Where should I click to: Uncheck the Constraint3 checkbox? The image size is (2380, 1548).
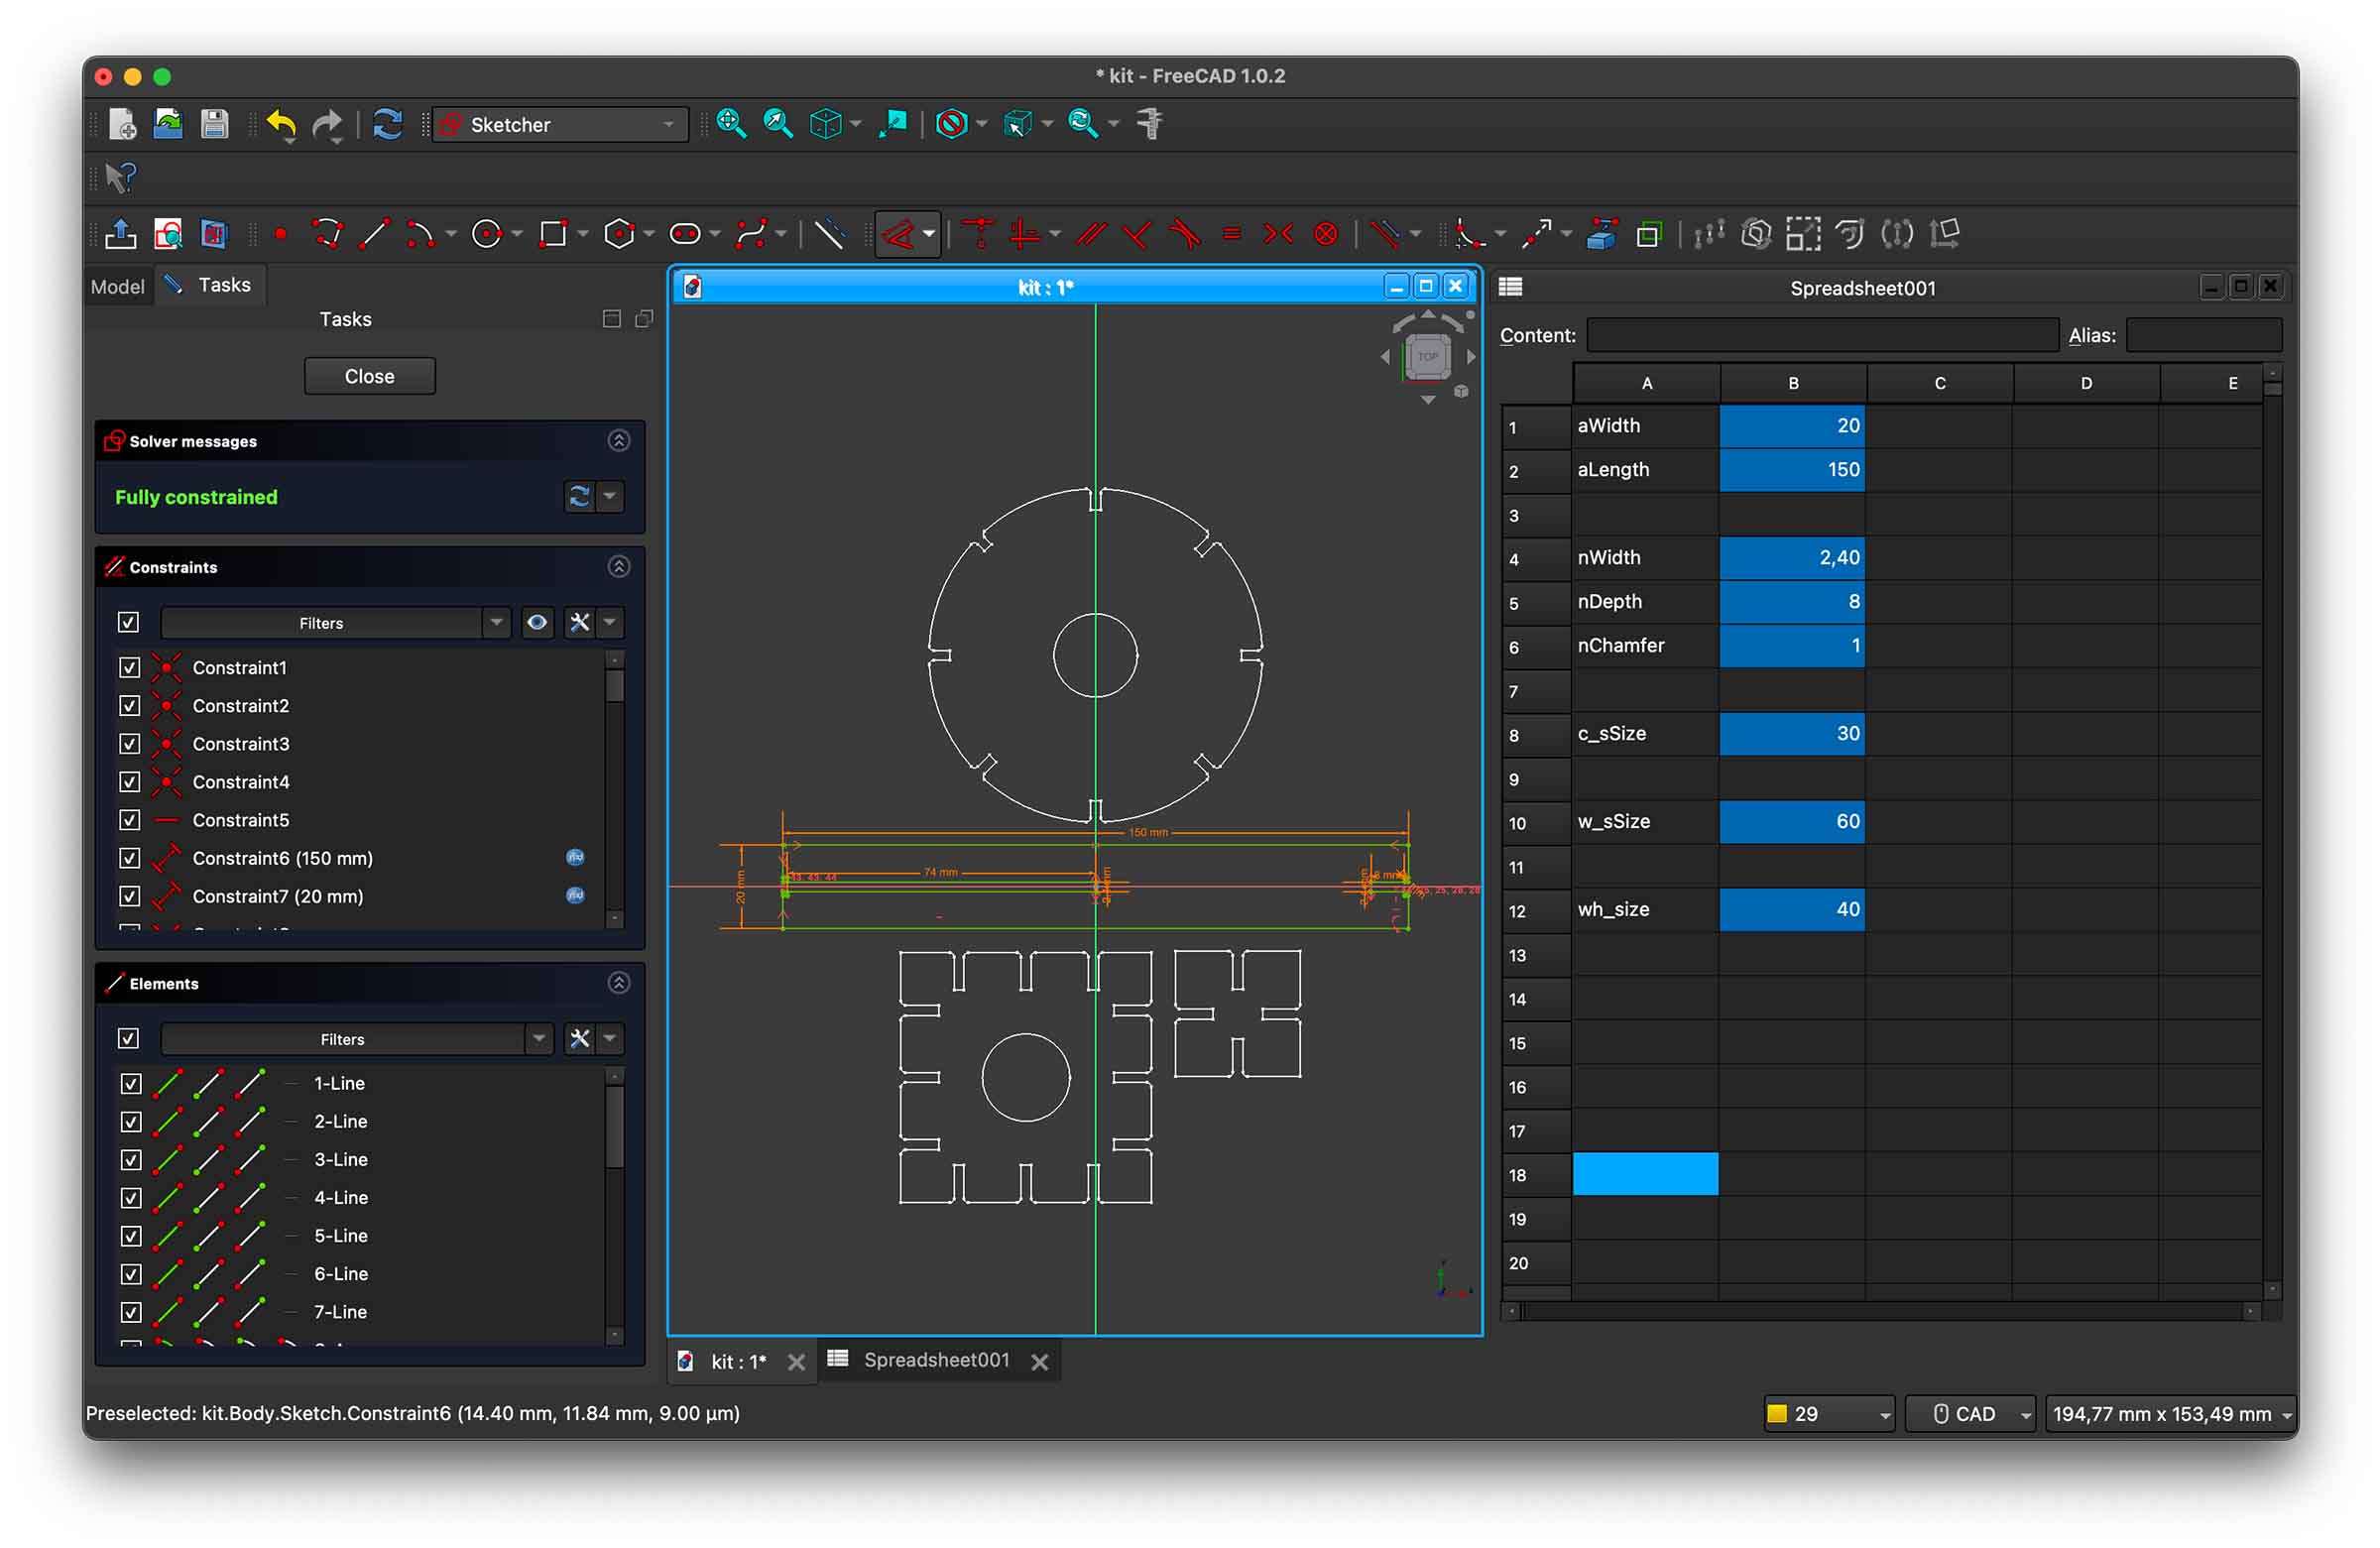click(x=129, y=743)
